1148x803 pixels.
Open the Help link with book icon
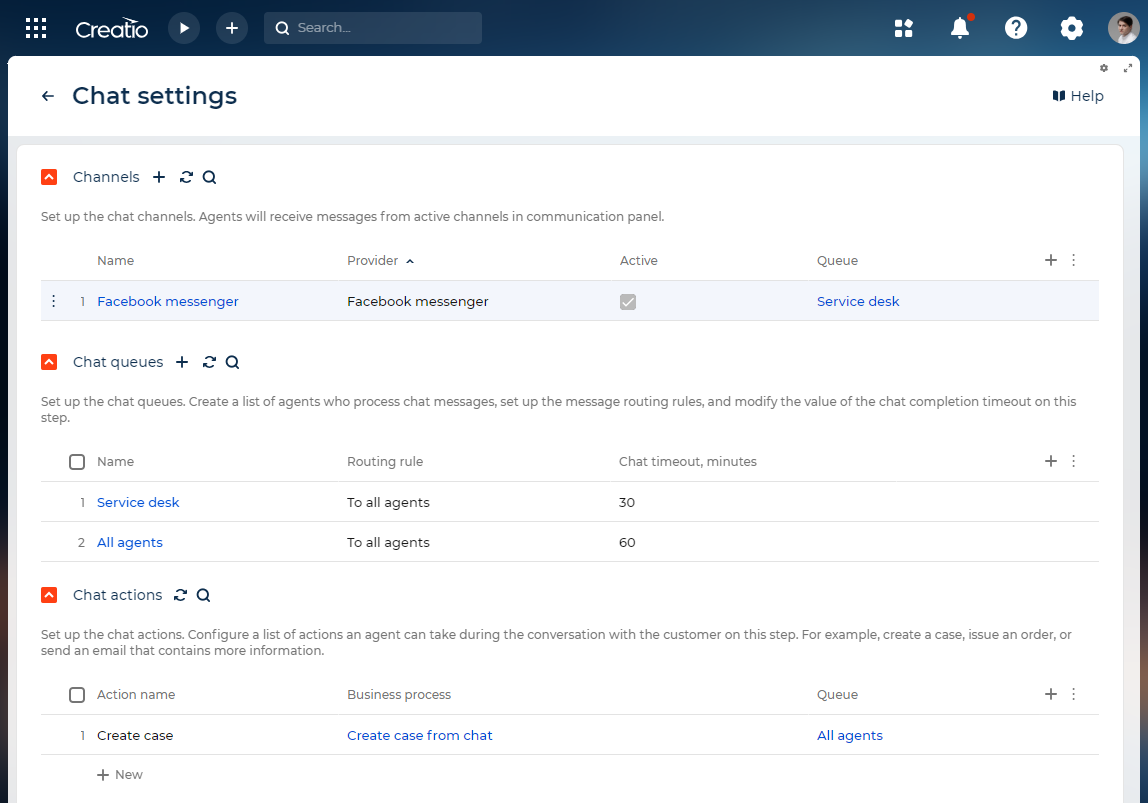[1078, 96]
